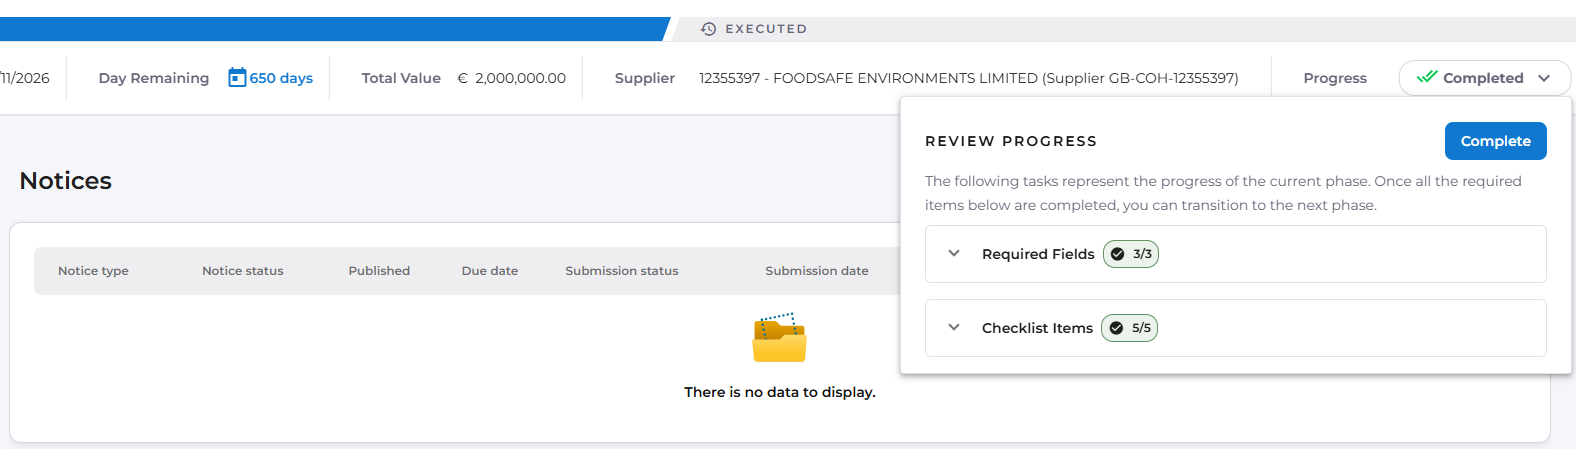Sort by the Notice type column header
The width and height of the screenshot is (1576, 449).
pyautogui.click(x=93, y=271)
